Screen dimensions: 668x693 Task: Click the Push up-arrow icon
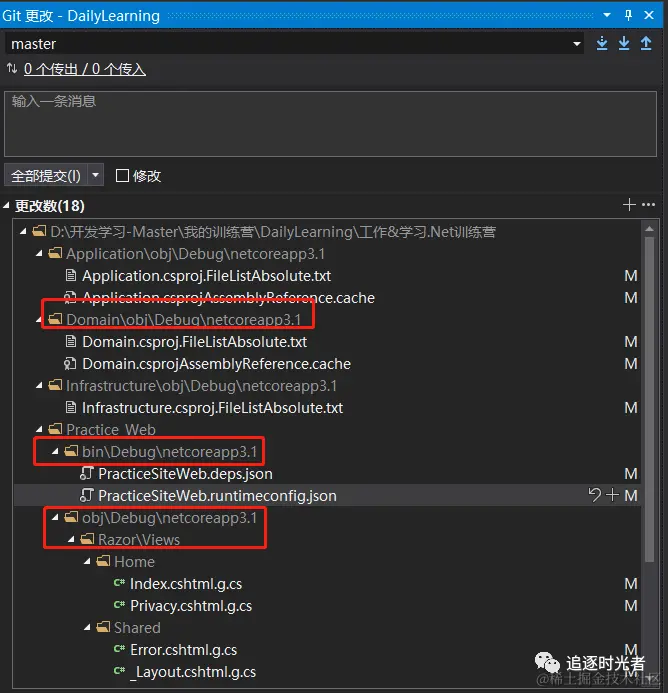click(646, 43)
